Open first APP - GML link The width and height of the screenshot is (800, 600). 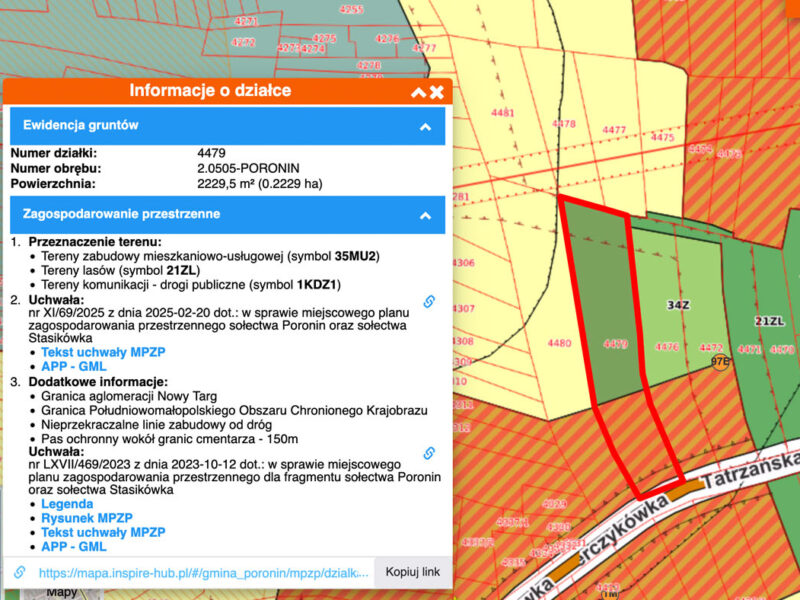74,366
